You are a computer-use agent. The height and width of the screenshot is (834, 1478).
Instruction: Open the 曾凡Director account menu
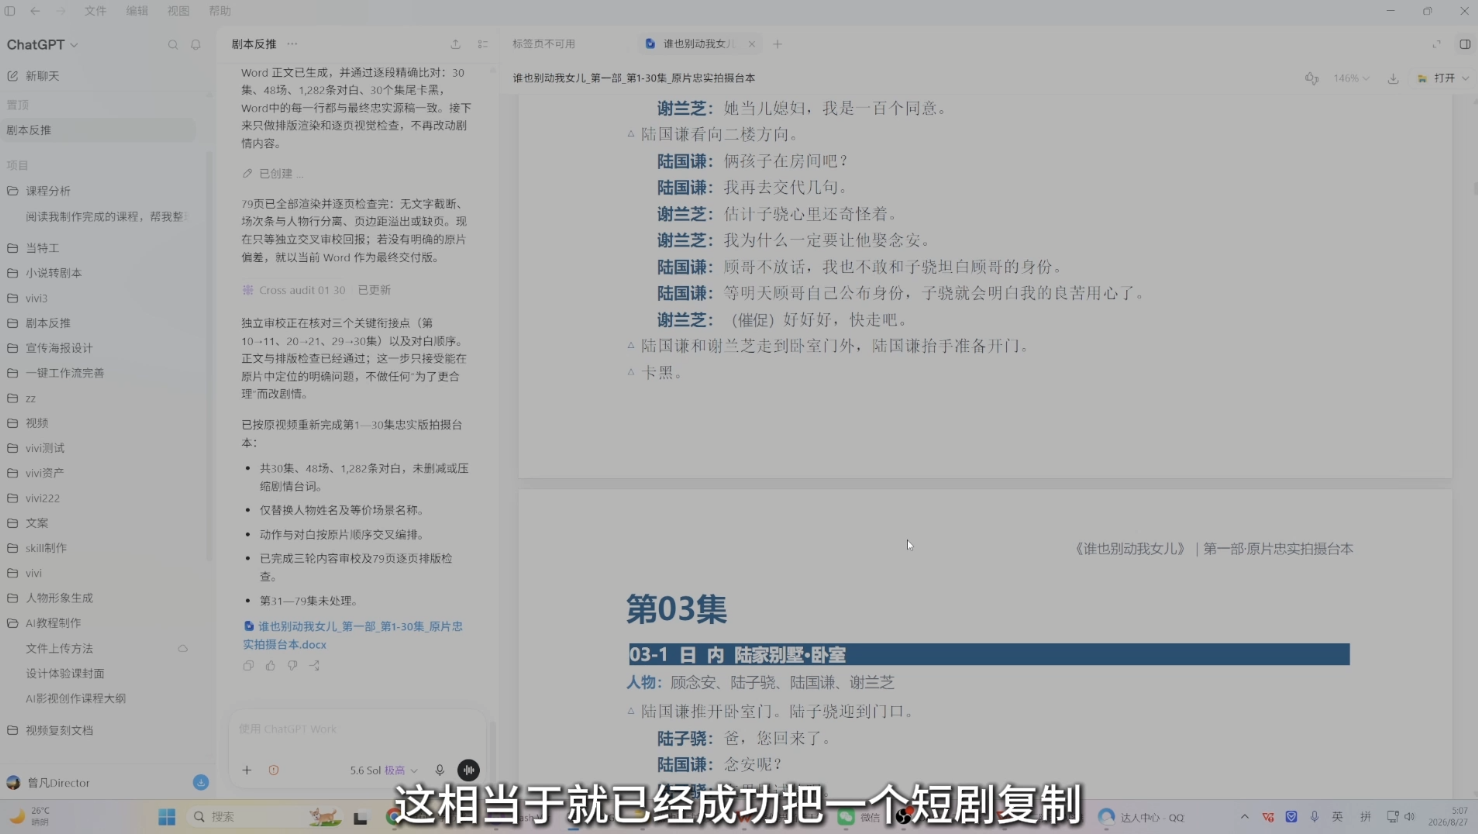click(48, 783)
